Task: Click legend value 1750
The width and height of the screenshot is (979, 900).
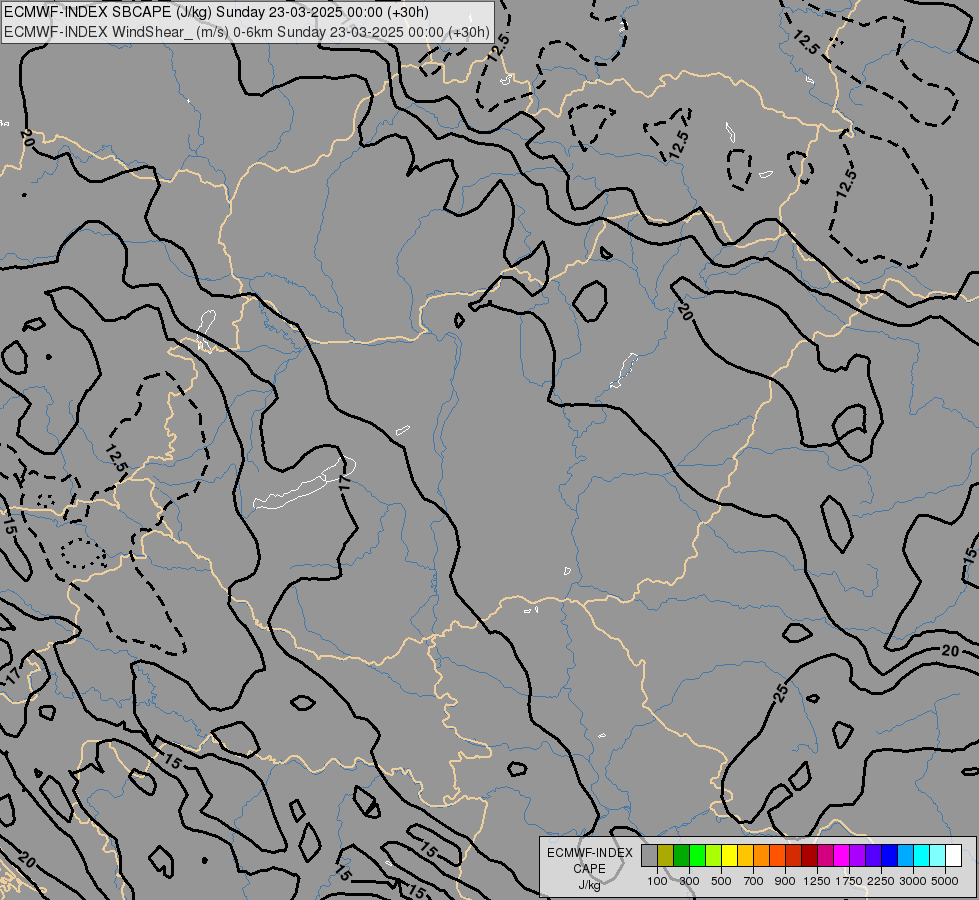Action: (x=849, y=881)
